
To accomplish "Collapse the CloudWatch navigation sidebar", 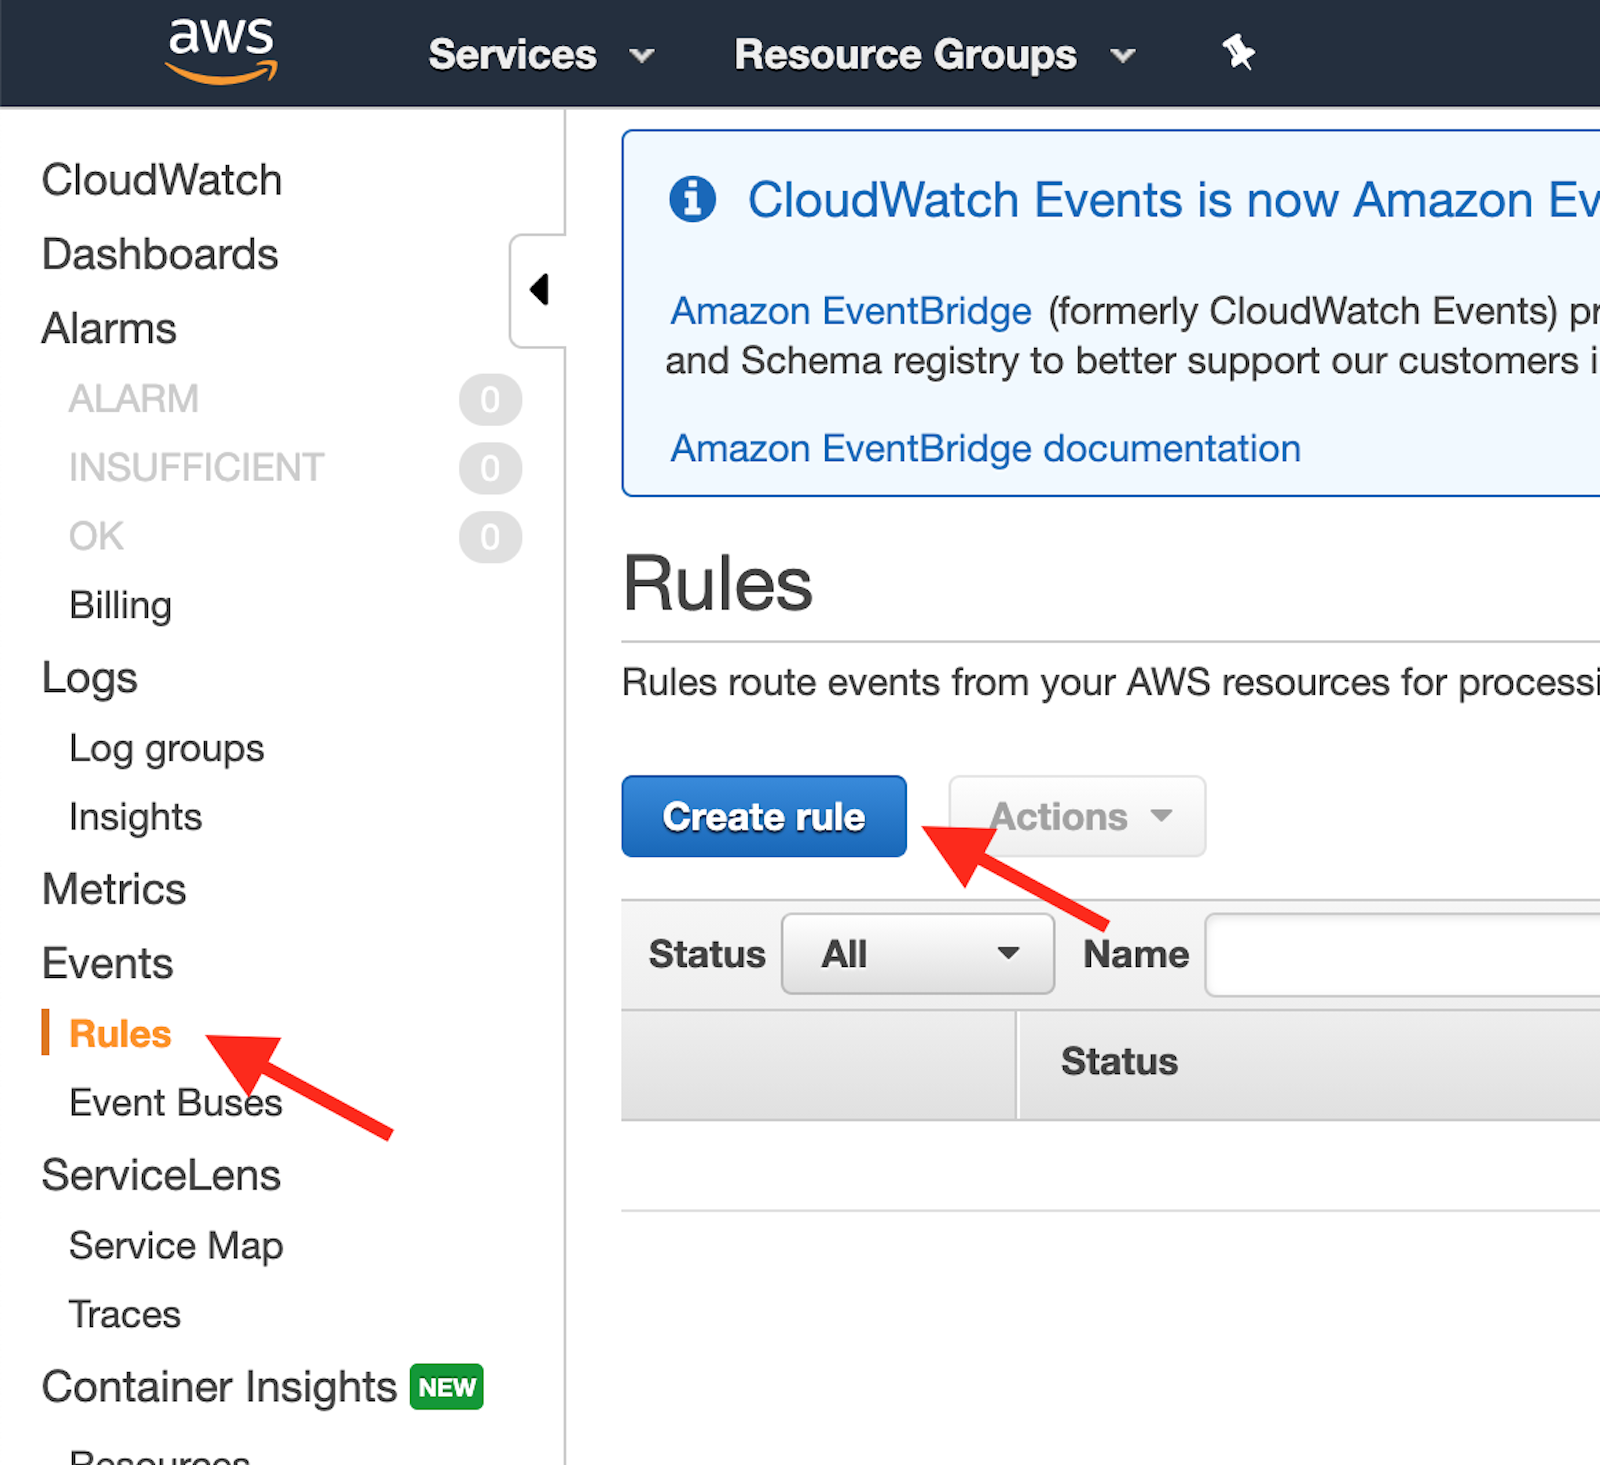I will [540, 288].
